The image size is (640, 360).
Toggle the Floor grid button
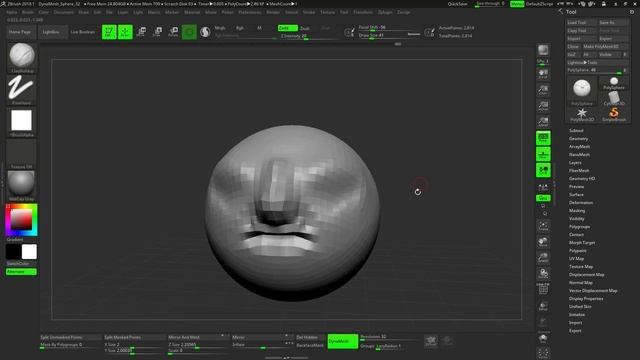tap(543, 154)
